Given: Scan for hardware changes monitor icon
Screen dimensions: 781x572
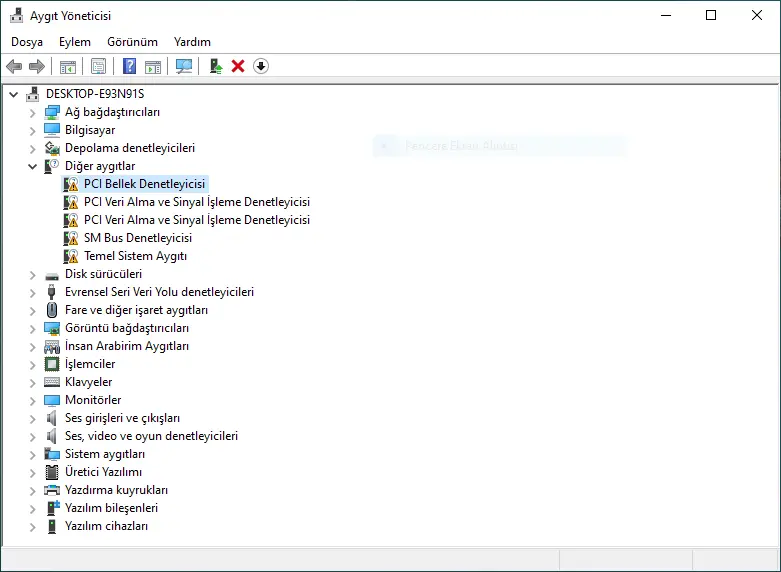Looking at the screenshot, I should tap(184, 66).
